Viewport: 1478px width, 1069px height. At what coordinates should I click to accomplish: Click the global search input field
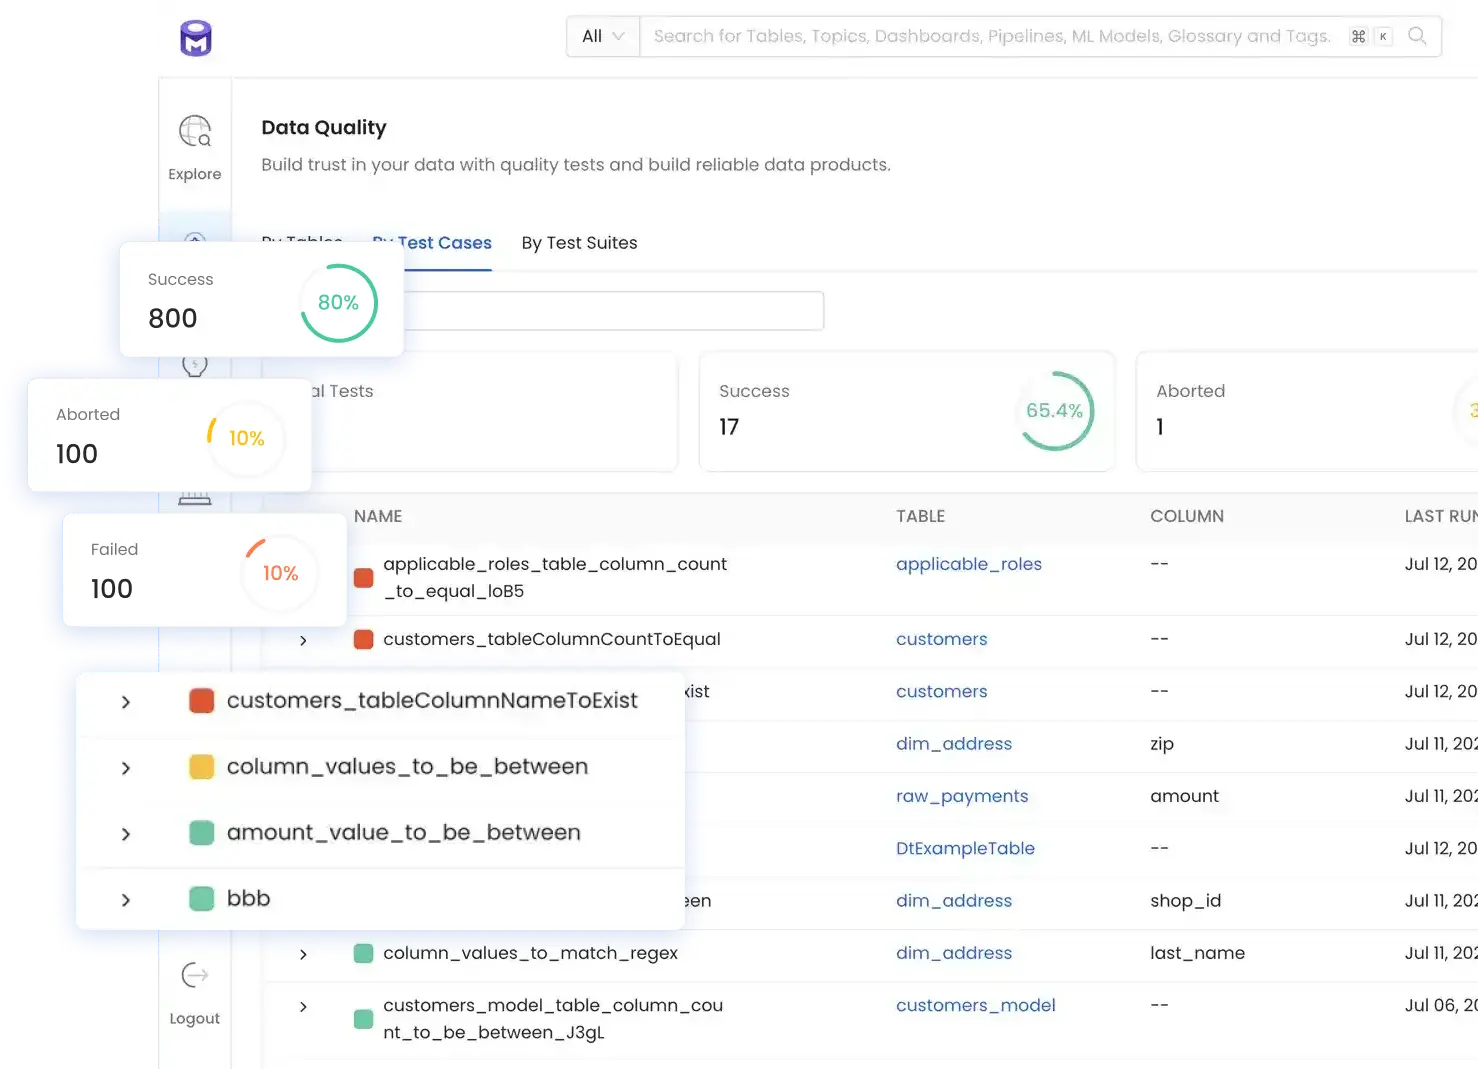pyautogui.click(x=1000, y=36)
